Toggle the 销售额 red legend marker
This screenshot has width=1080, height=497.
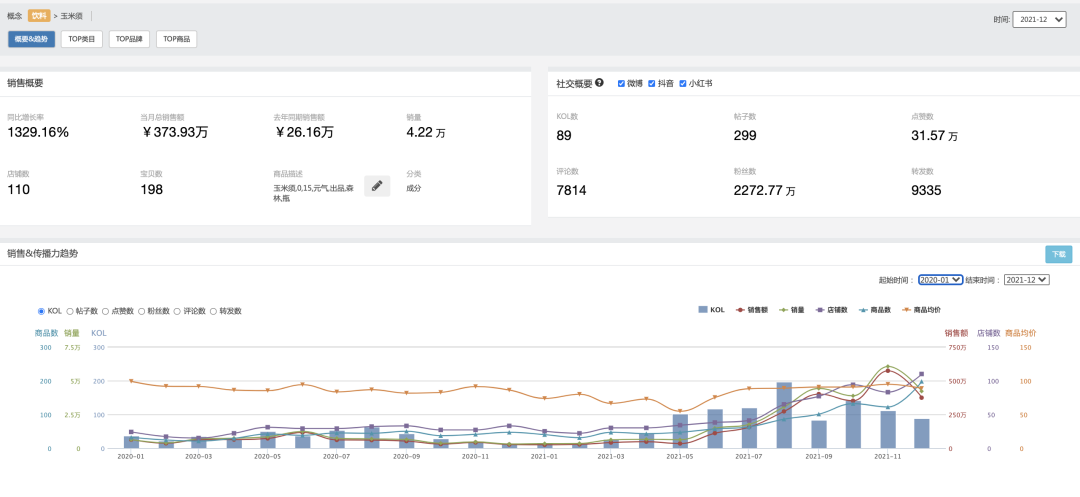click(740, 310)
